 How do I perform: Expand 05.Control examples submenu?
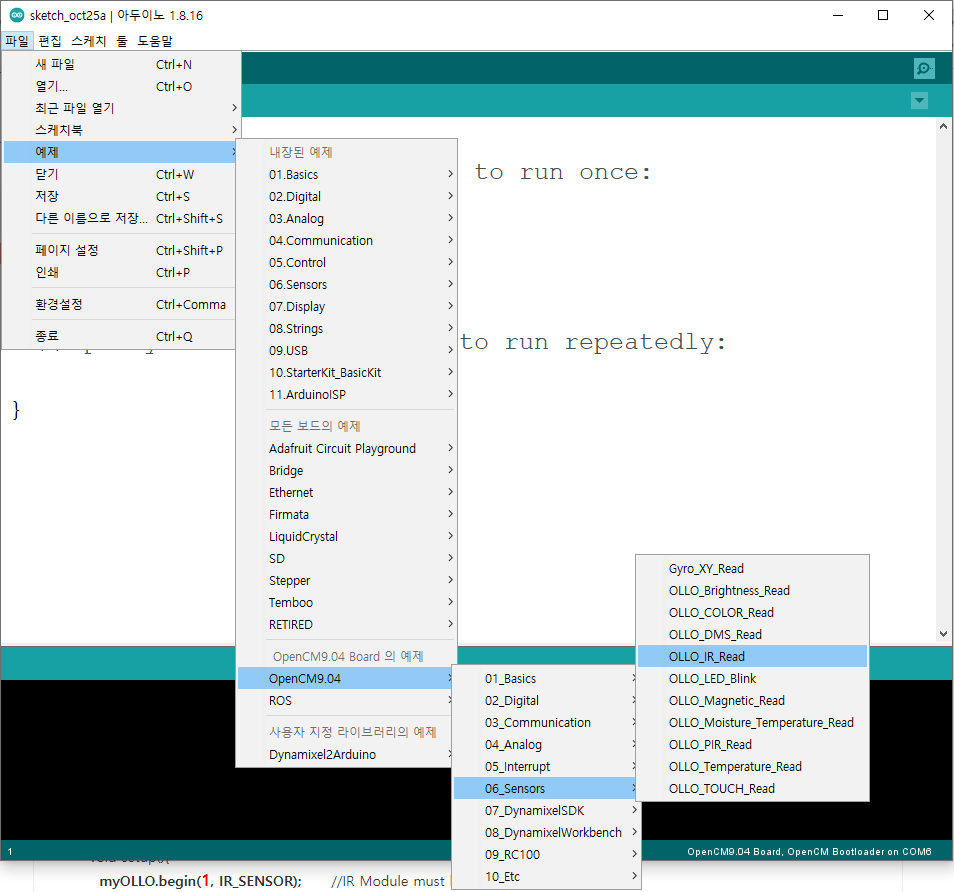(x=346, y=262)
